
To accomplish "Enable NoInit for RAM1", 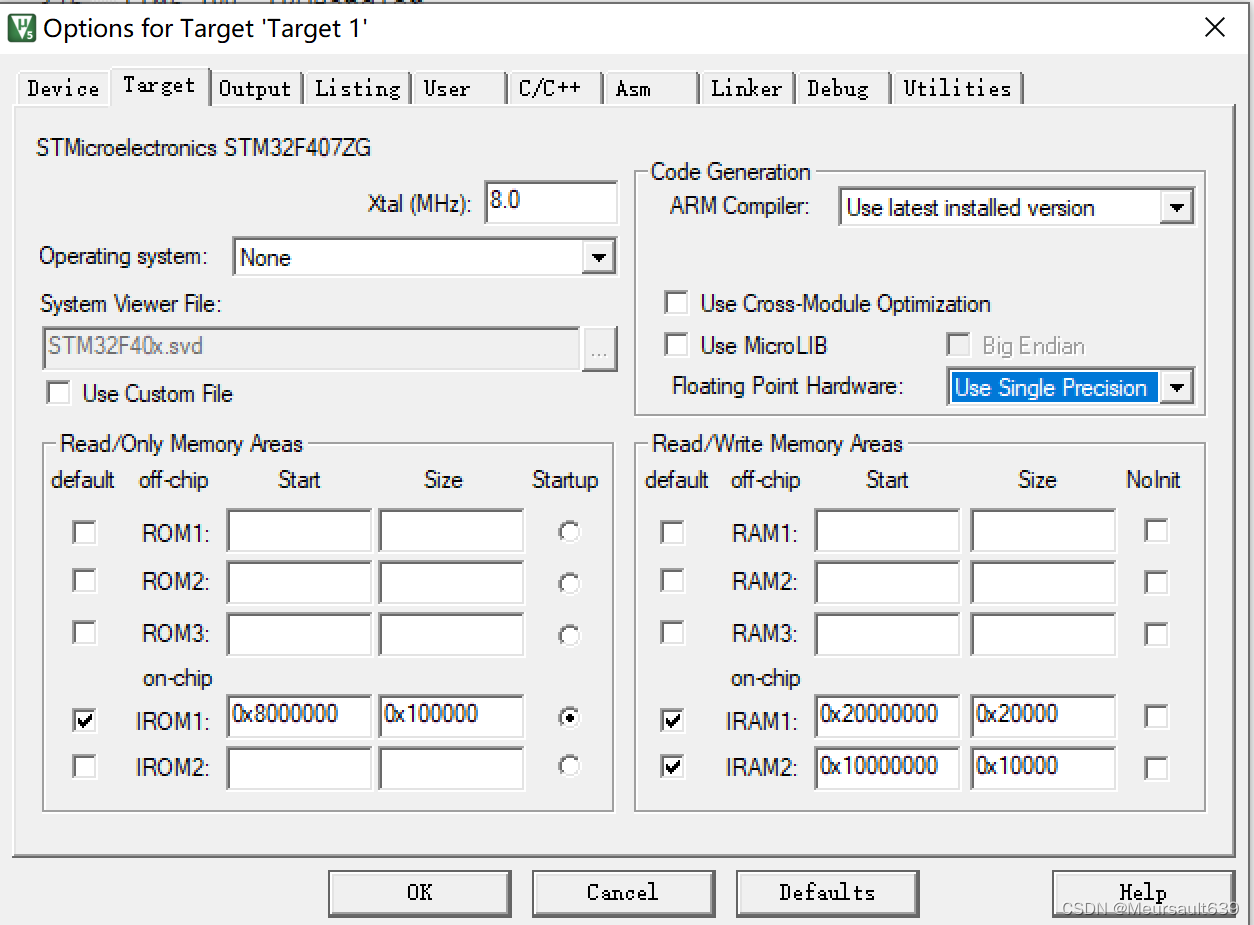I will [1156, 531].
